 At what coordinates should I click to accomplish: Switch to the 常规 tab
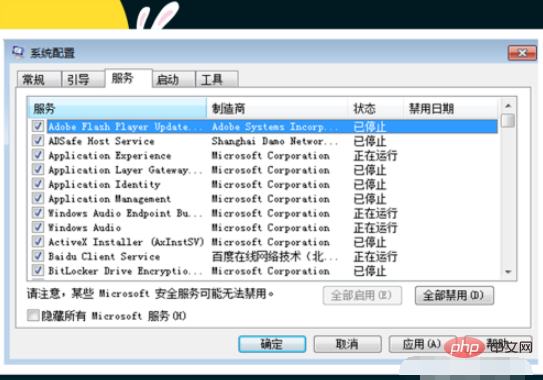coord(38,79)
